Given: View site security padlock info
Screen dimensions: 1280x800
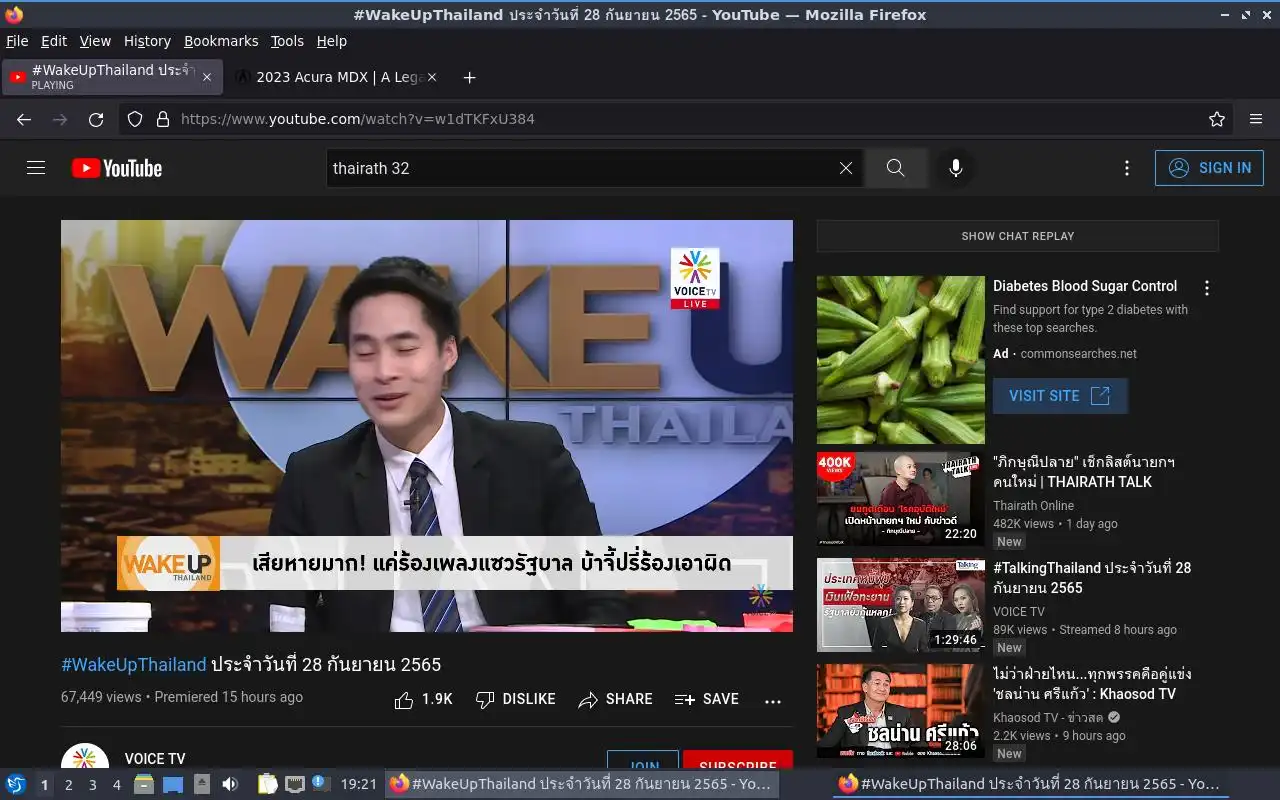Looking at the screenshot, I should tap(163, 119).
